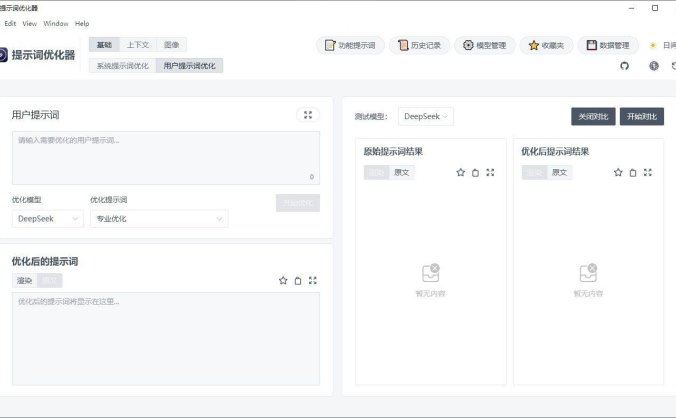Switch to the 上下文 mode tab
Viewport: 676px width, 418px height.
click(138, 45)
